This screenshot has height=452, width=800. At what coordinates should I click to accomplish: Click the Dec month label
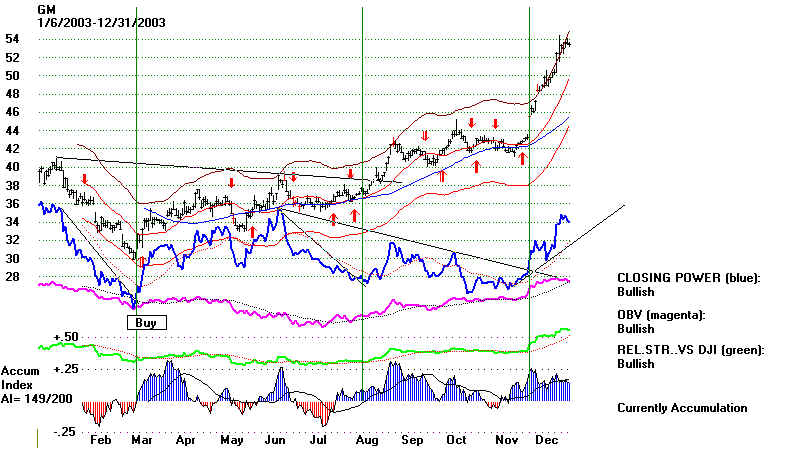(547, 440)
